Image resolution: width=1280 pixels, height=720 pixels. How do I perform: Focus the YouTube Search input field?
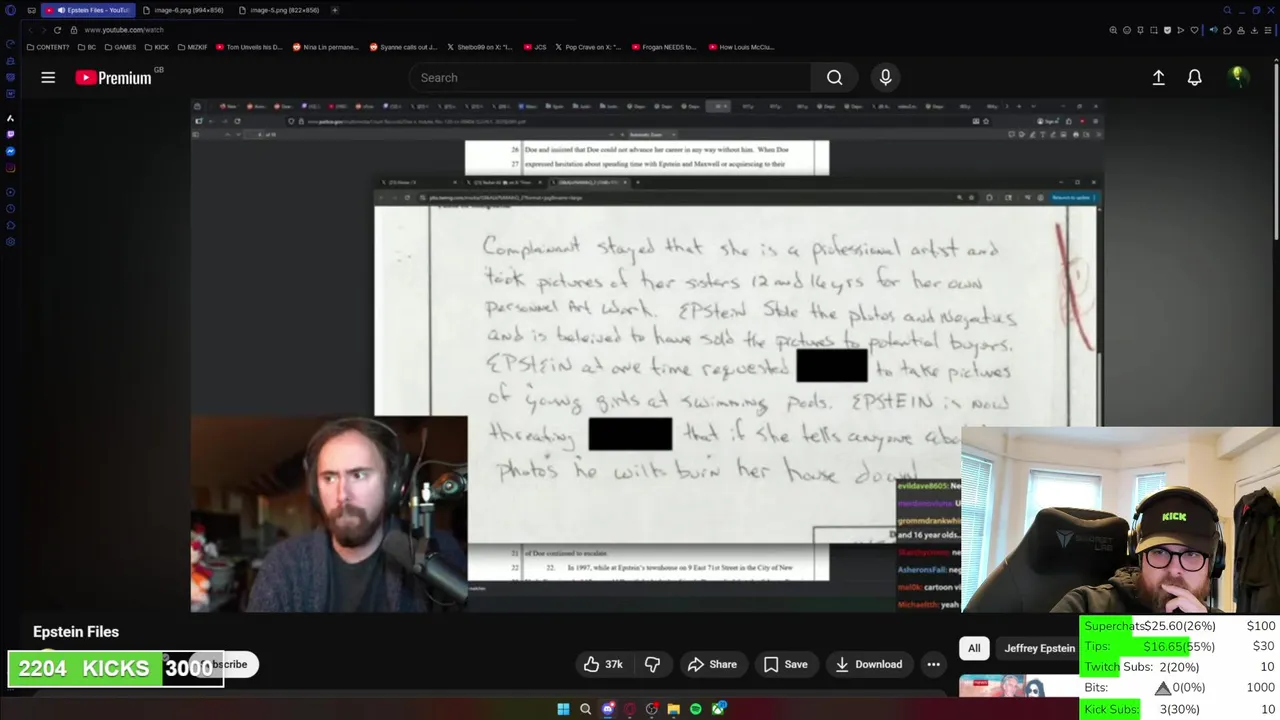(610, 77)
